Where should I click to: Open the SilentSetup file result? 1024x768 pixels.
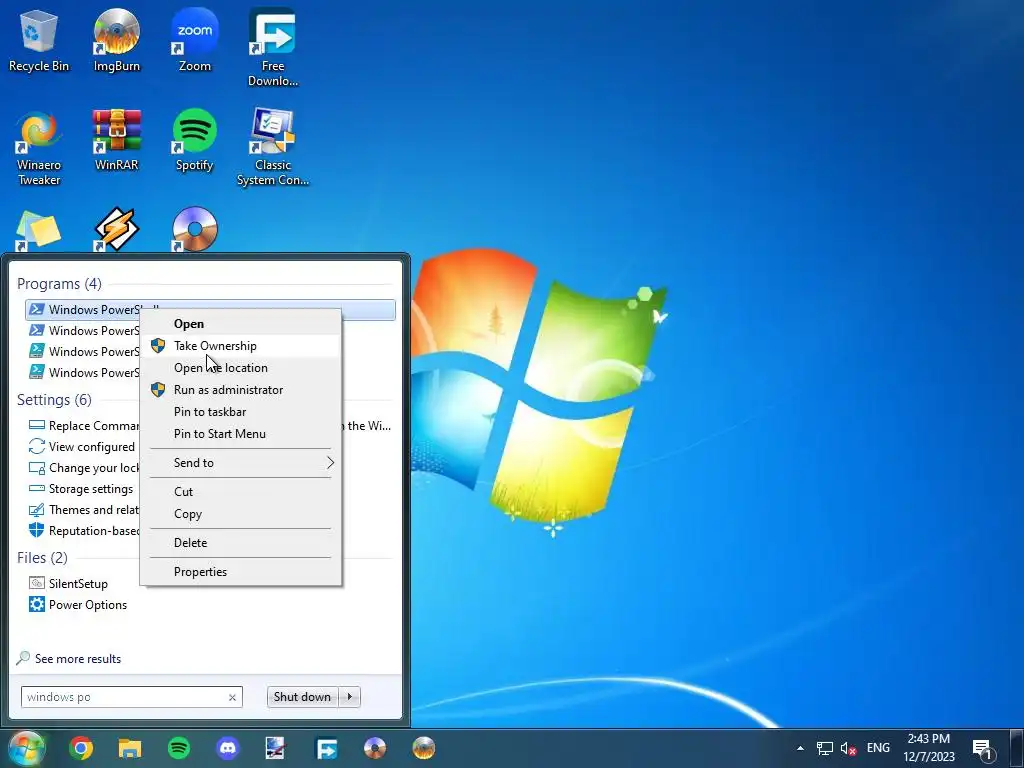(68, 584)
